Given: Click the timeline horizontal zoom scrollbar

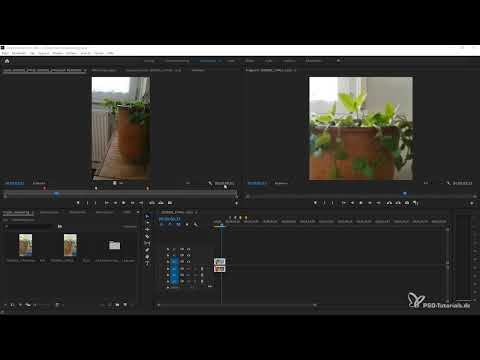Looking at the screenshot, I should pos(237,305).
